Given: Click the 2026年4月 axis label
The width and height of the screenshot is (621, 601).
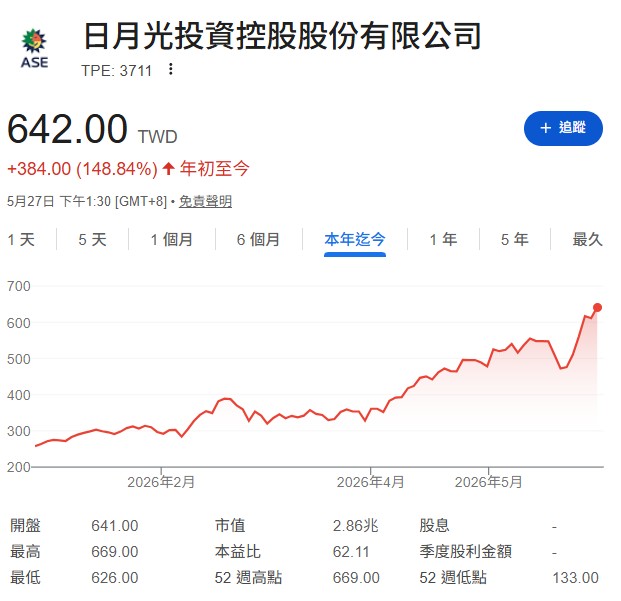Looking at the screenshot, I should [370, 482].
